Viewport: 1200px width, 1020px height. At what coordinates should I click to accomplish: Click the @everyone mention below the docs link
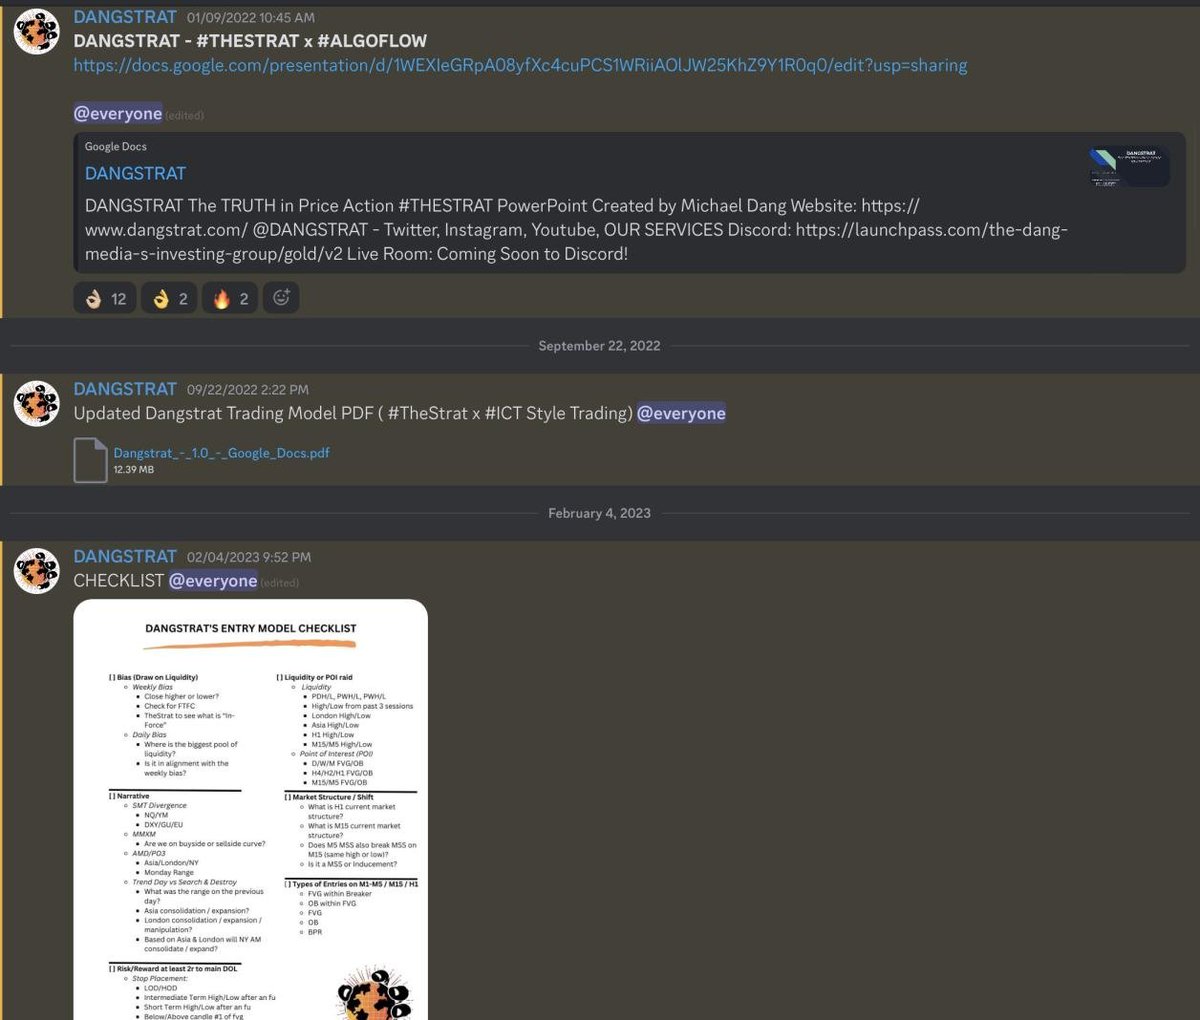(x=118, y=114)
